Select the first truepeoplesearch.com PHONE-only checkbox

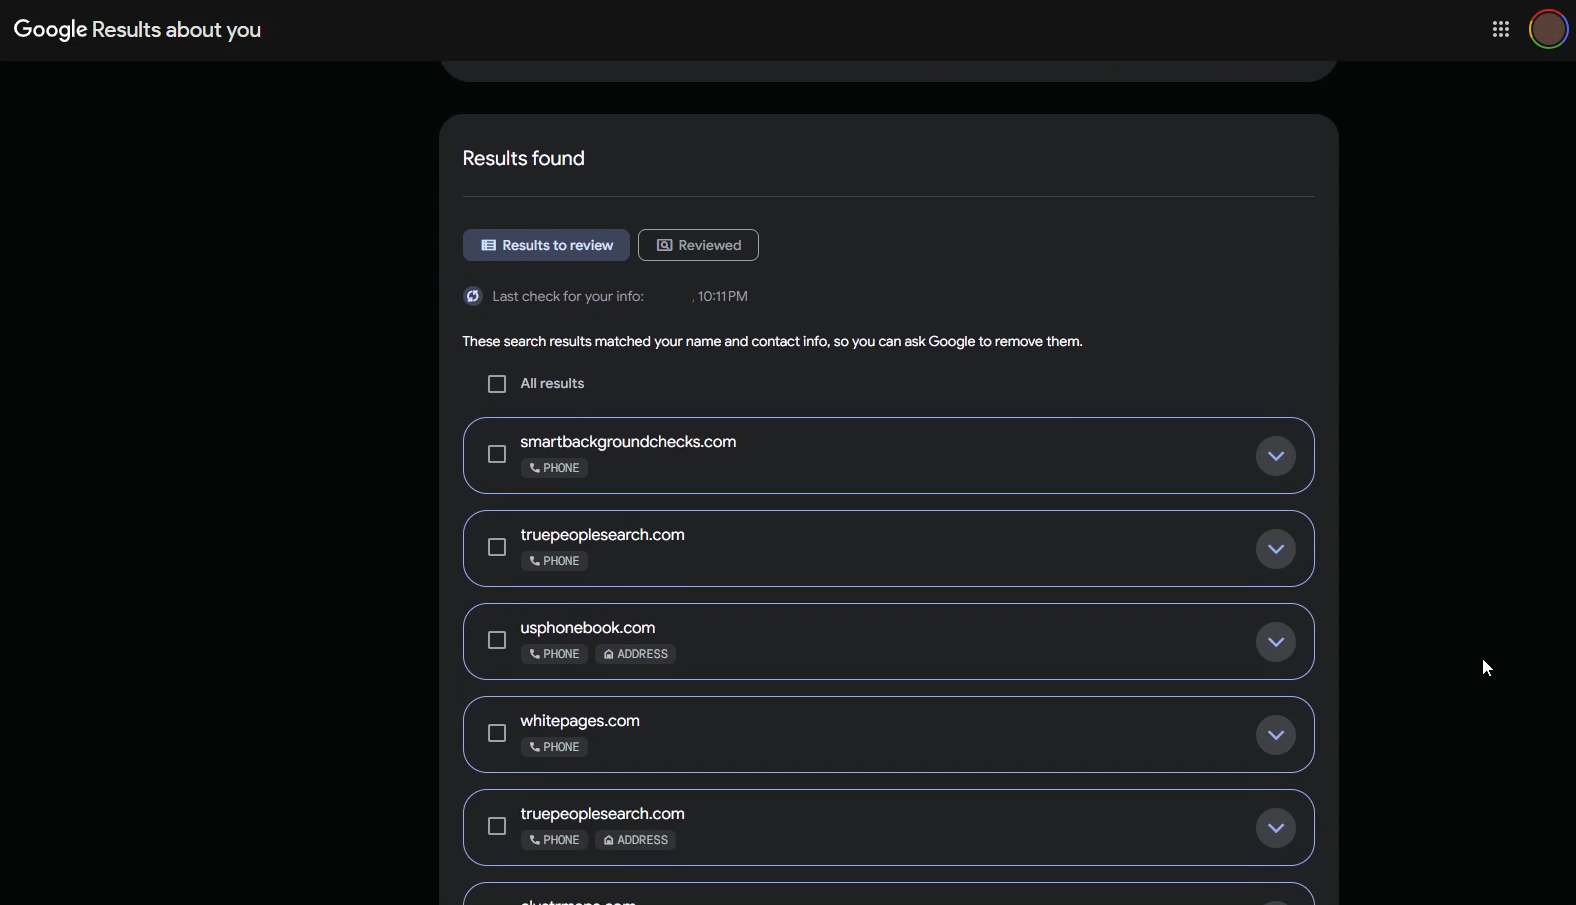pyautogui.click(x=497, y=547)
